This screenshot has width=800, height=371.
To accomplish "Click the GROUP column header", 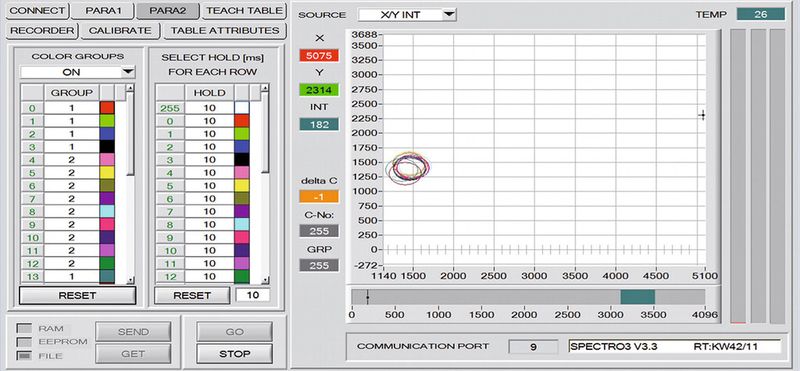I will tap(71, 93).
